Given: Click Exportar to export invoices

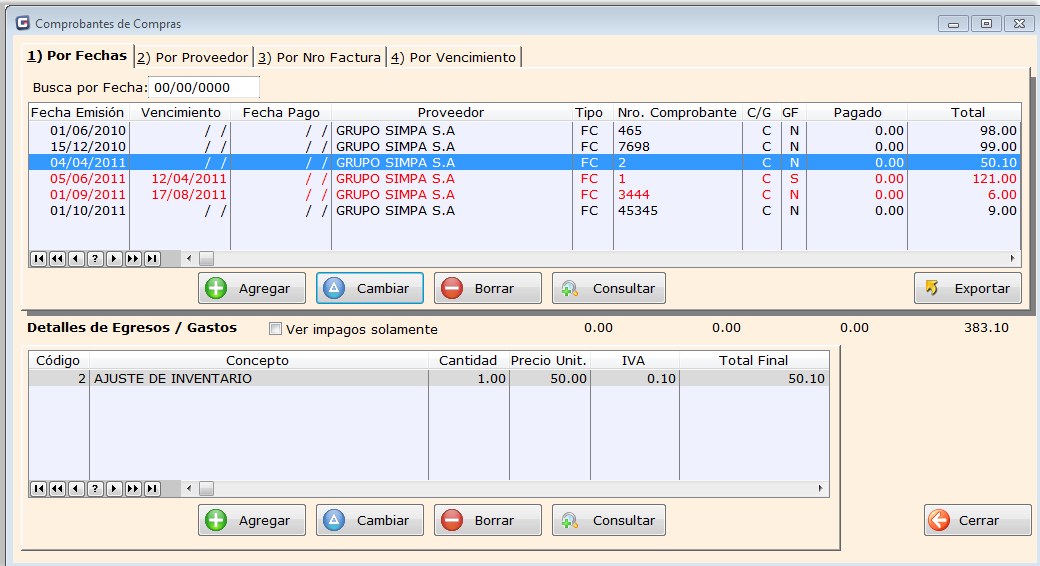Looking at the screenshot, I should click(x=967, y=288).
